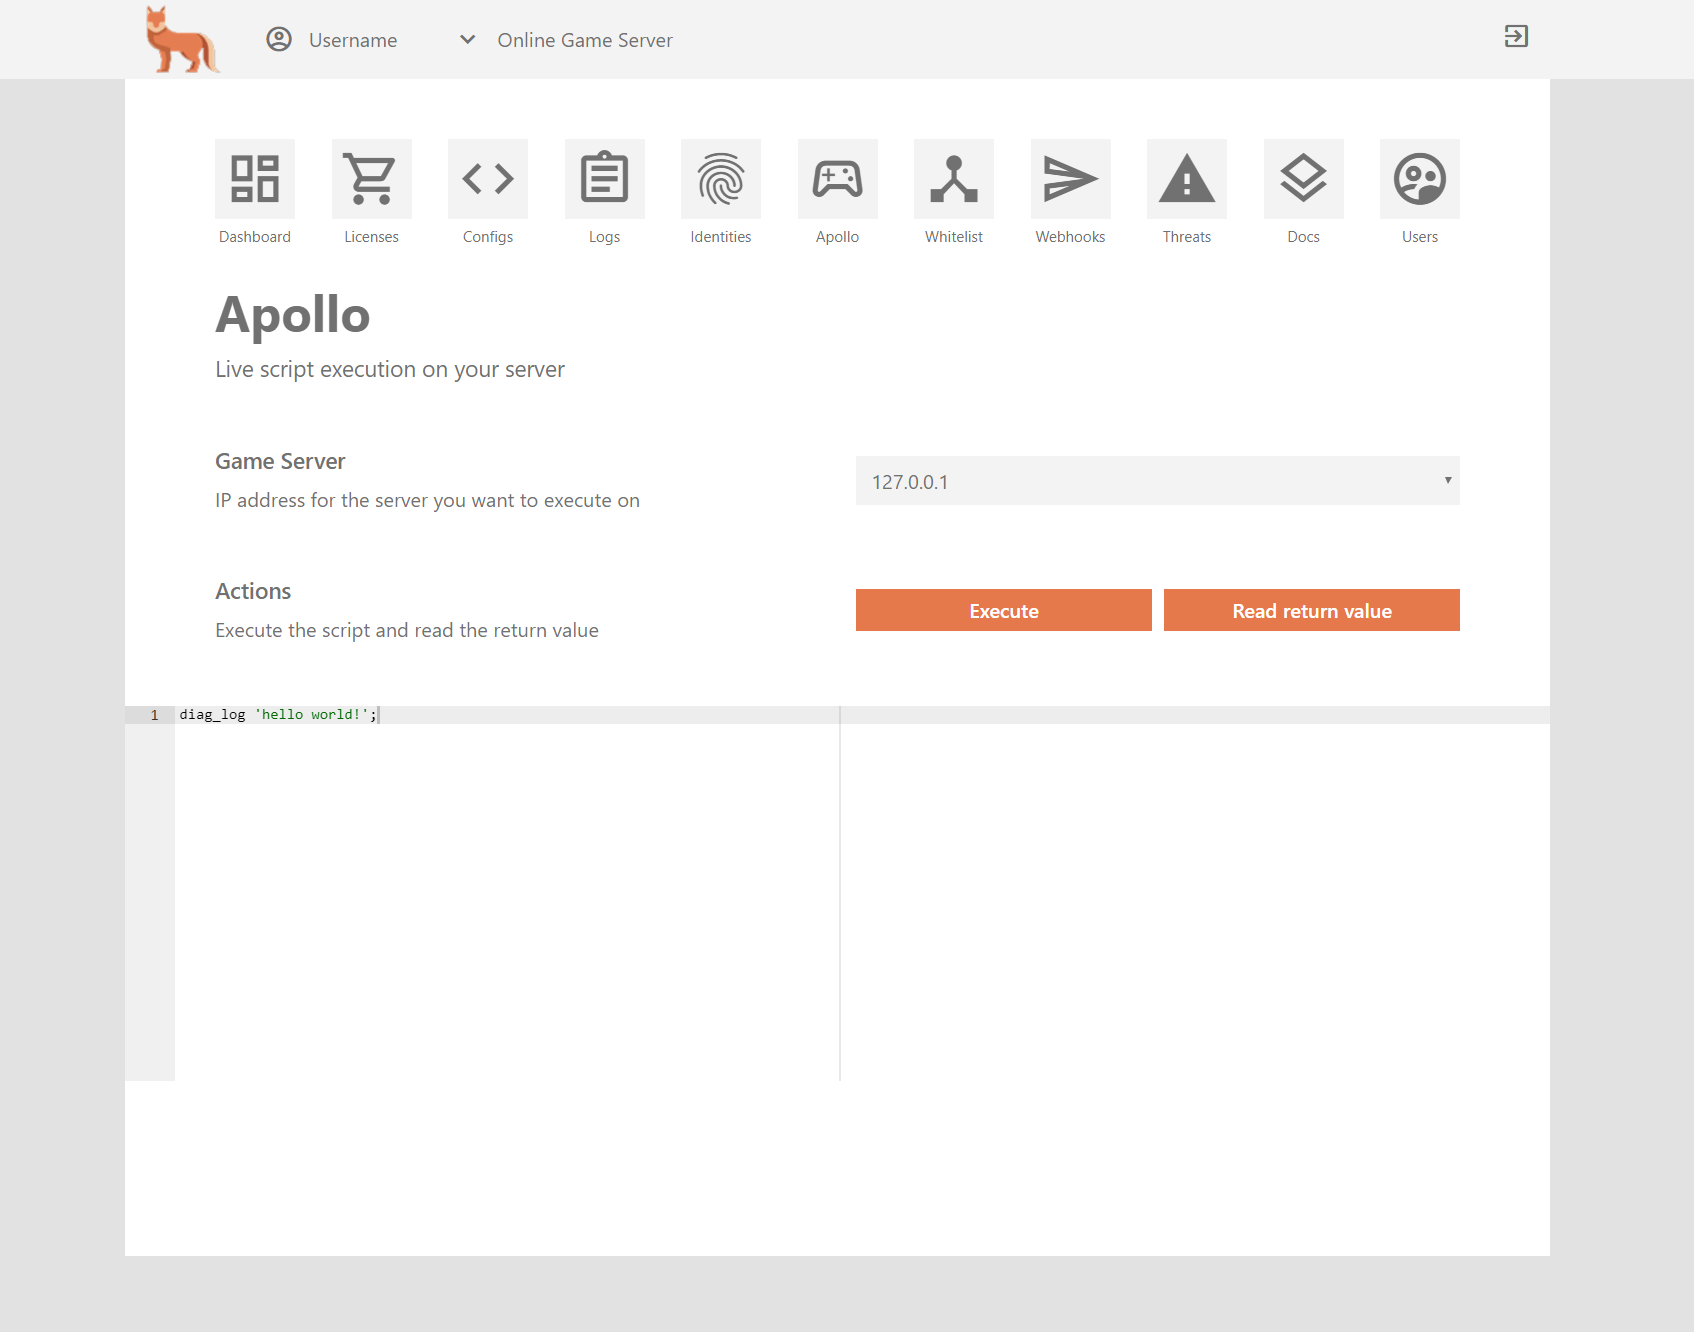Click the logout icon in header
The image size is (1694, 1332).
pyautogui.click(x=1516, y=37)
